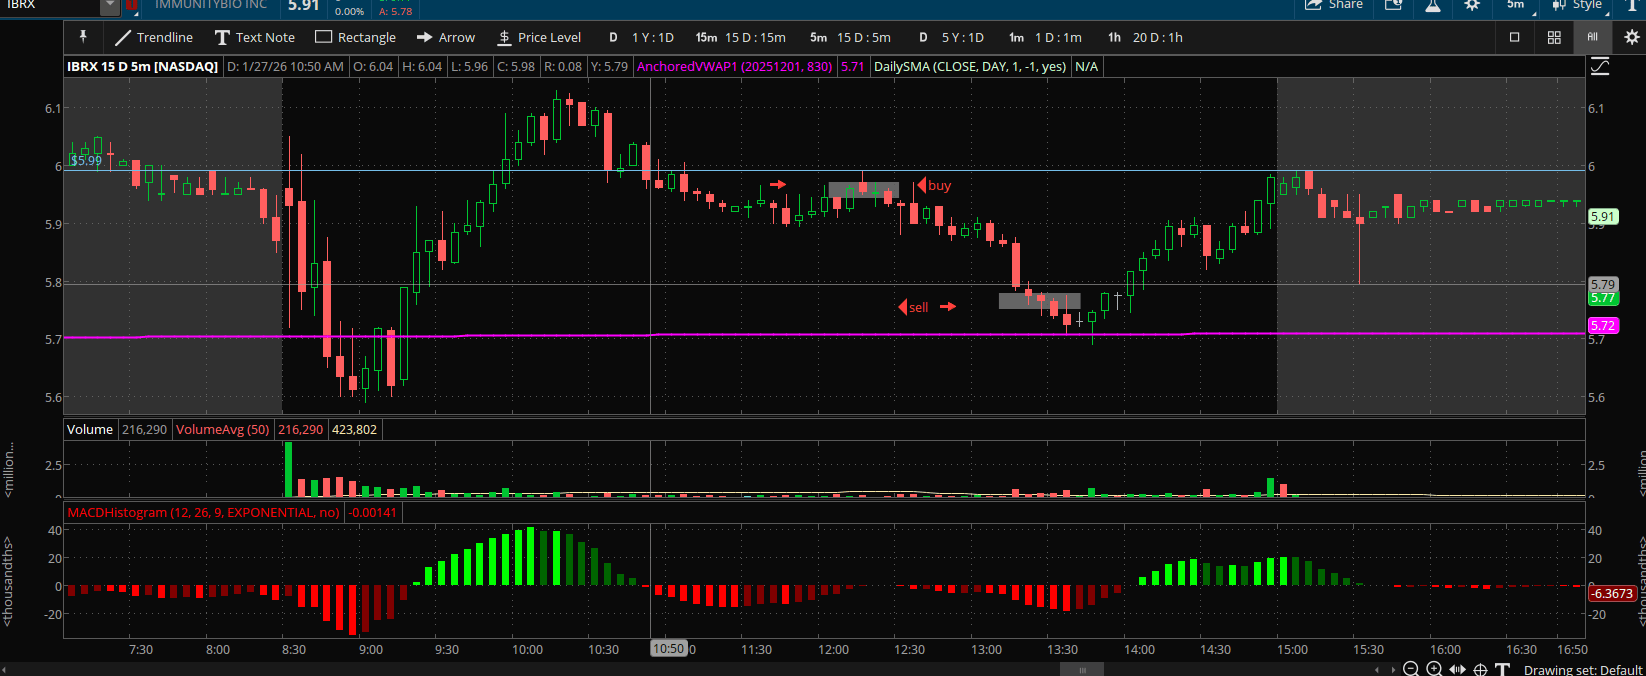Open the Drawing set: Default selector
Viewport: 1646px width, 676px height.
[x=1582, y=670]
